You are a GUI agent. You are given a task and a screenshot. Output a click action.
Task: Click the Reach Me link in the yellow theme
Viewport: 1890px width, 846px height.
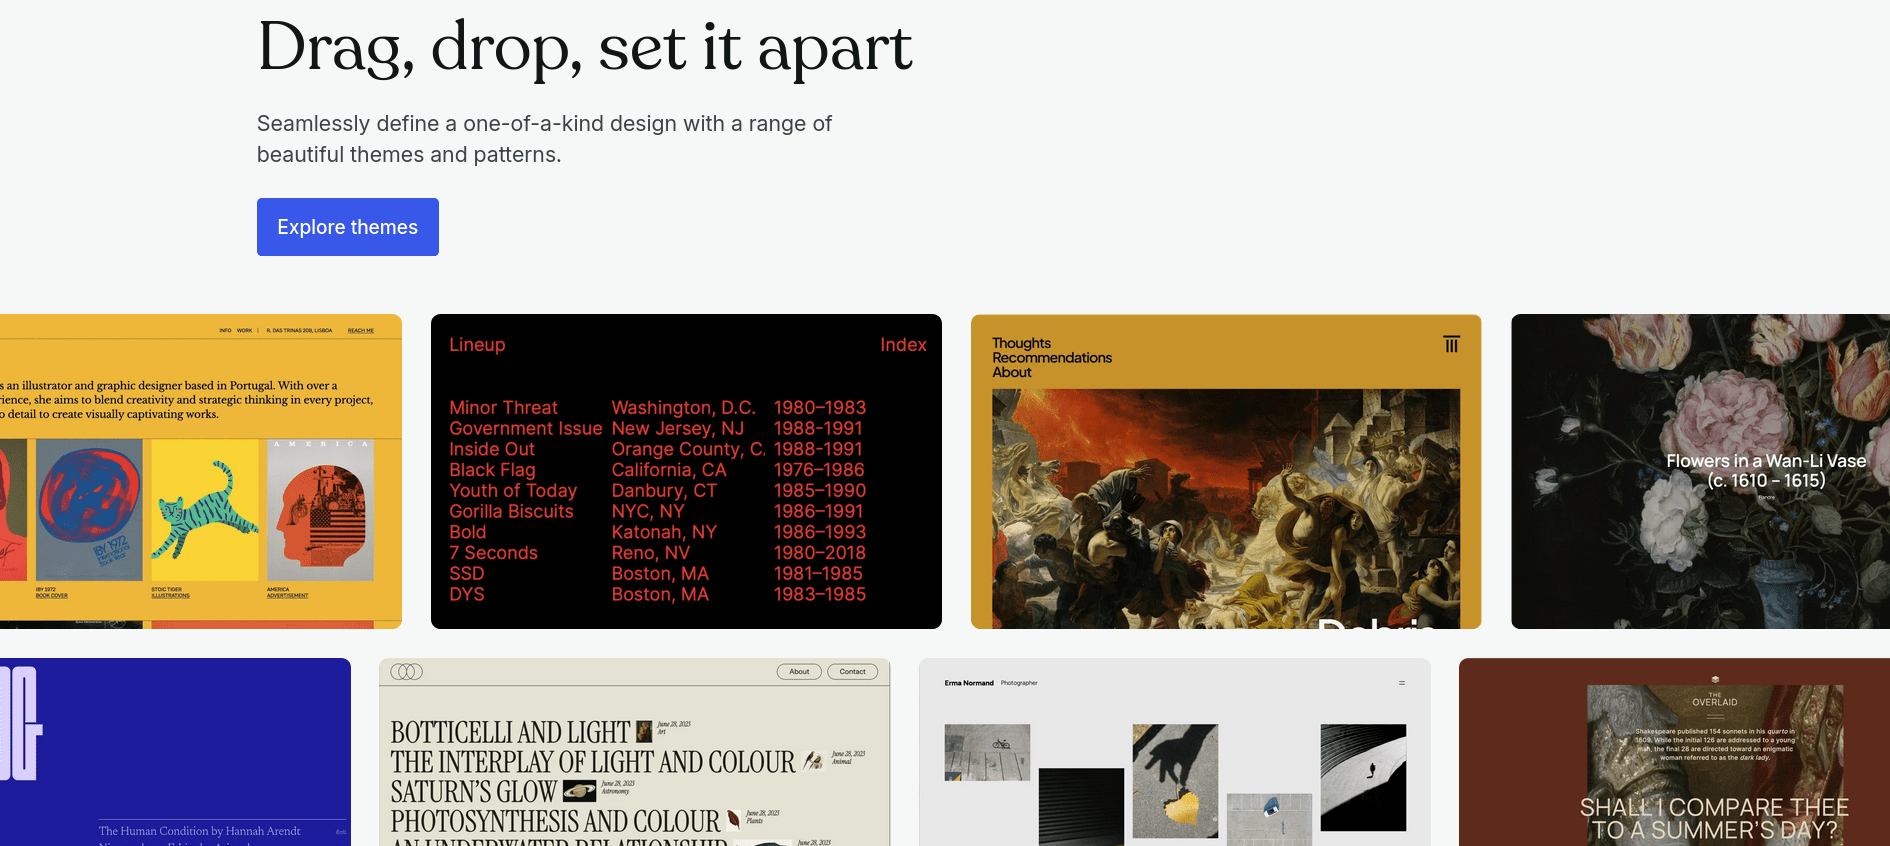click(x=360, y=330)
